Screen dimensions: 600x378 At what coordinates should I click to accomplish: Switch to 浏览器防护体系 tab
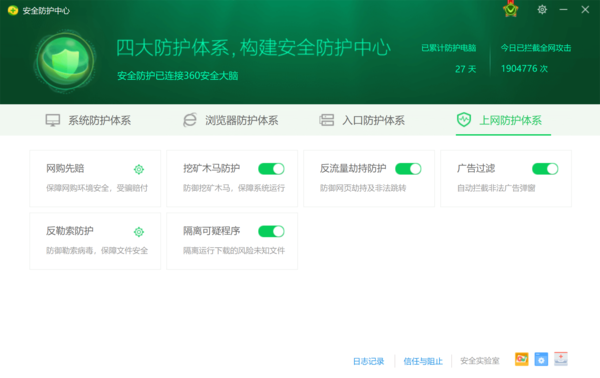[x=231, y=120]
